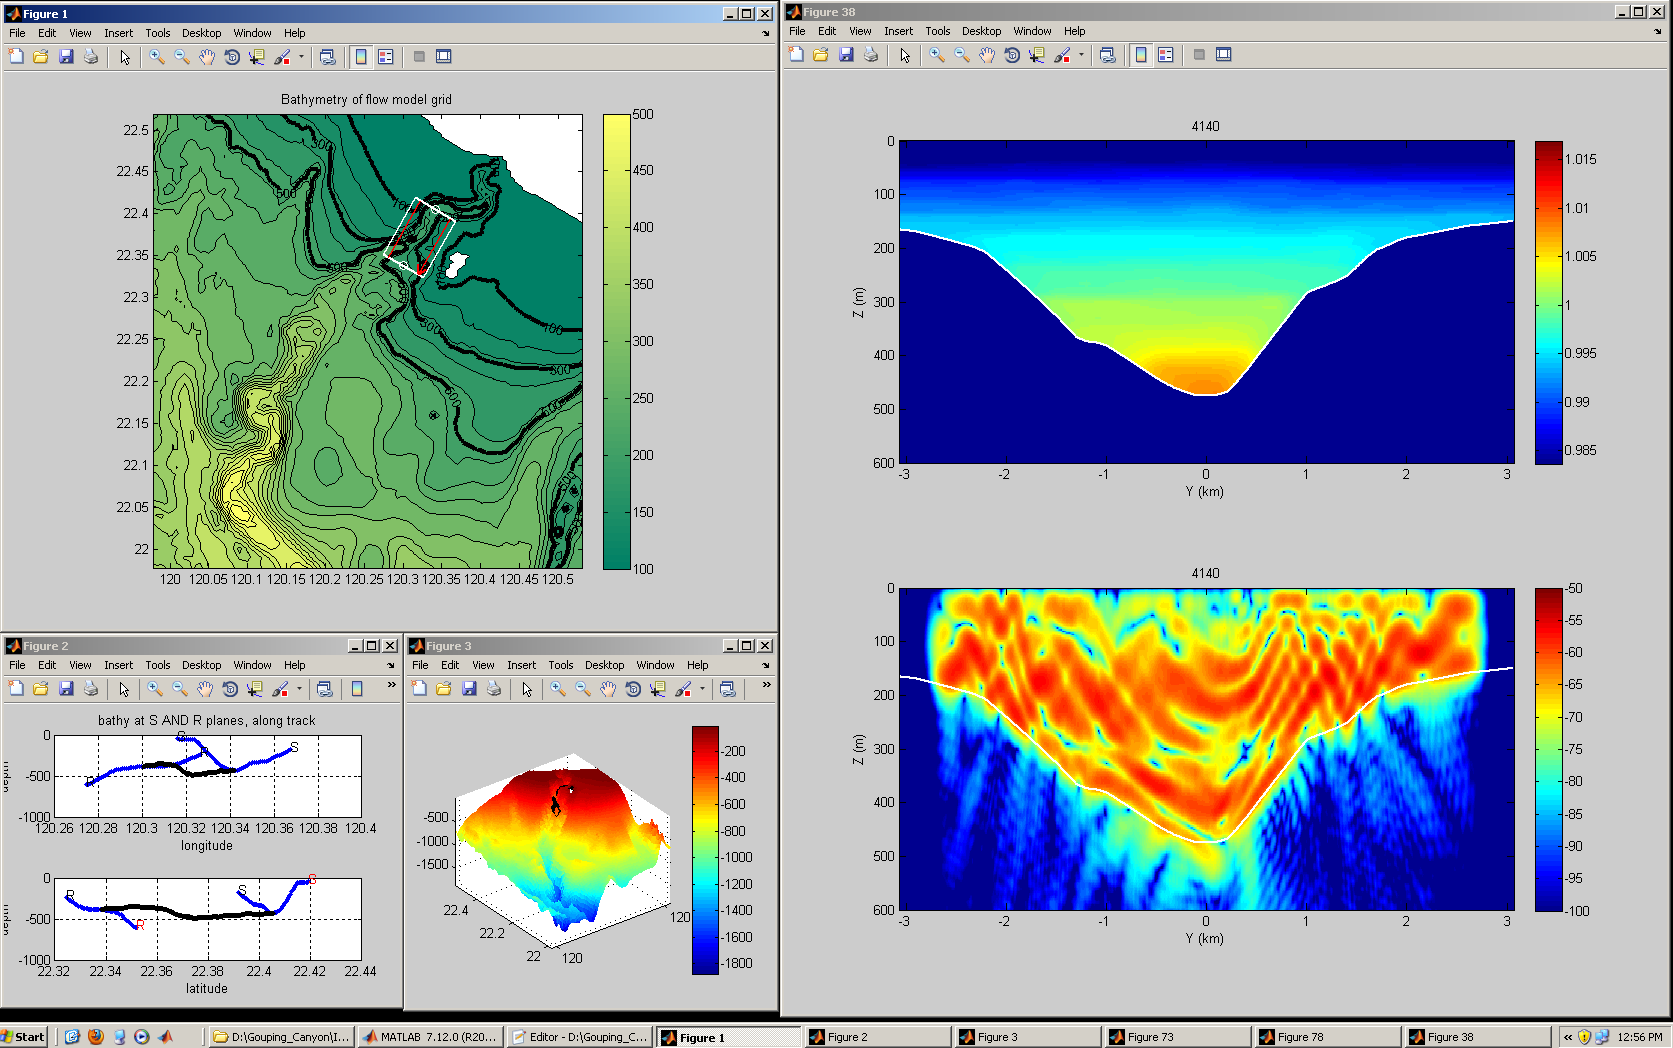Viewport: 1673px width, 1048px height.
Task: Expand Figure 2 toolbar overflow chevron
Action: coord(391,686)
